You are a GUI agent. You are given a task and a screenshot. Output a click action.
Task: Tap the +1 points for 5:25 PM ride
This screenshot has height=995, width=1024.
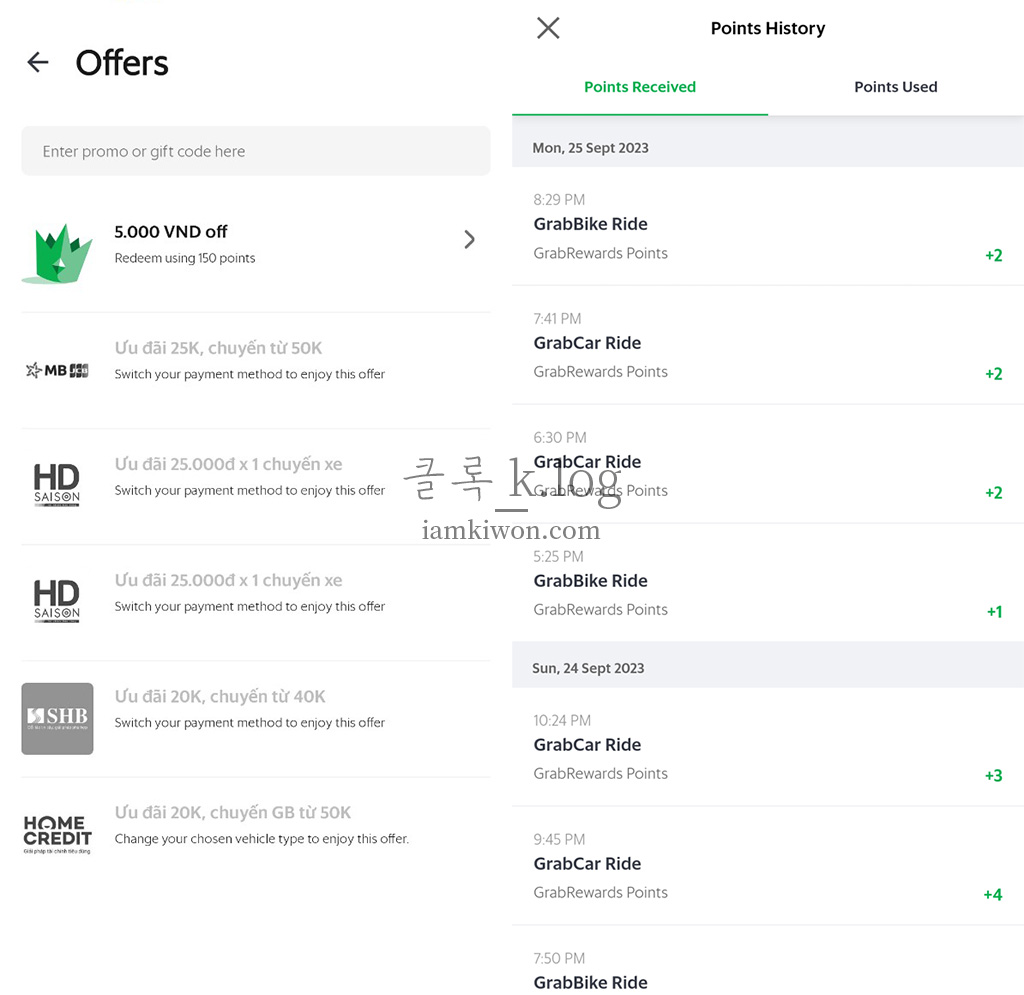[x=994, y=612]
